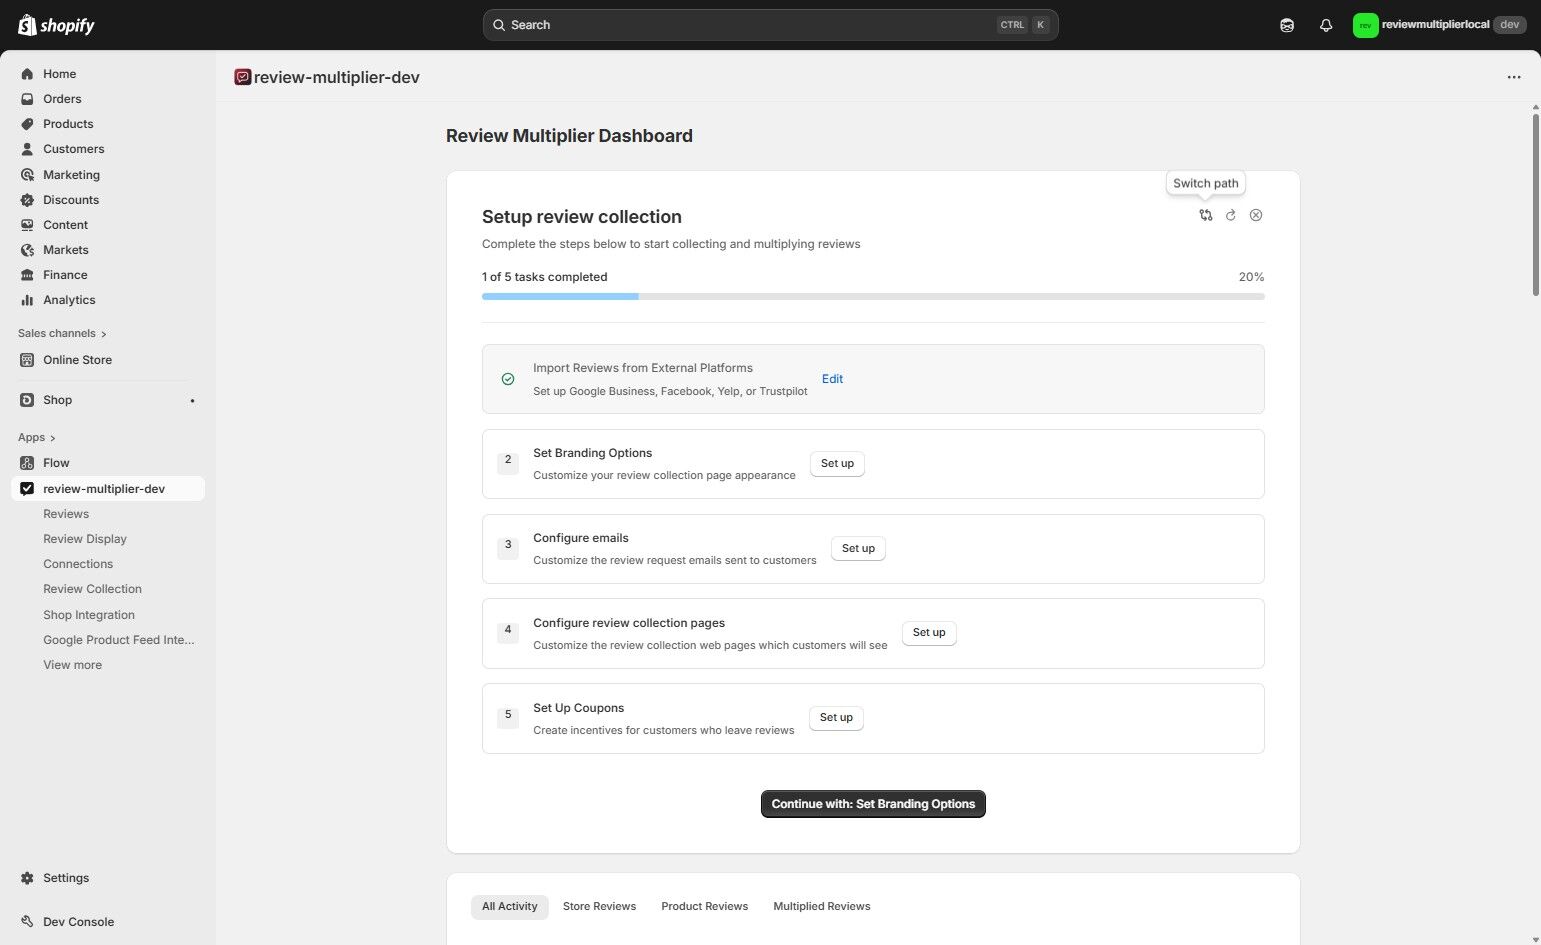Click the green completed checkmark on Import Reviews step
This screenshot has height=945, width=1541.
[x=507, y=379]
